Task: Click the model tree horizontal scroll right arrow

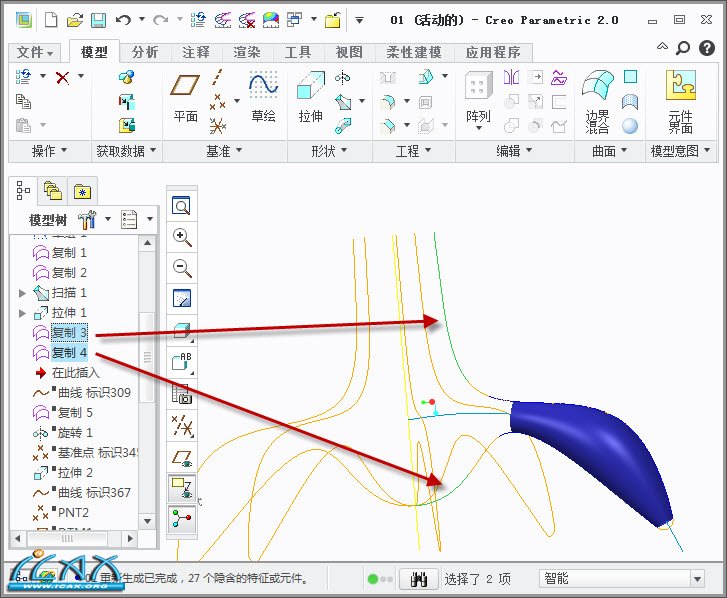Action: pos(130,538)
